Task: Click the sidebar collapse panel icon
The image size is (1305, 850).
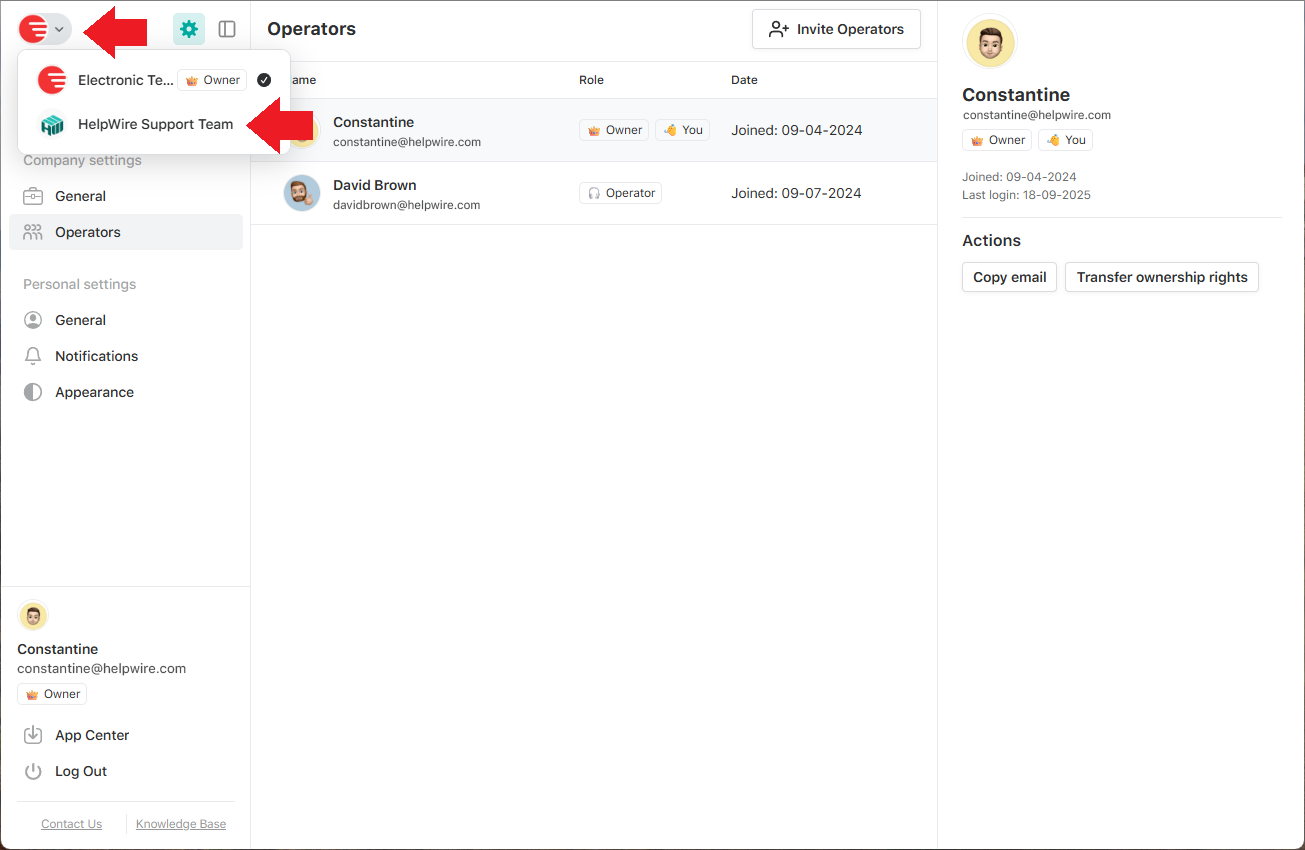Action: (227, 29)
